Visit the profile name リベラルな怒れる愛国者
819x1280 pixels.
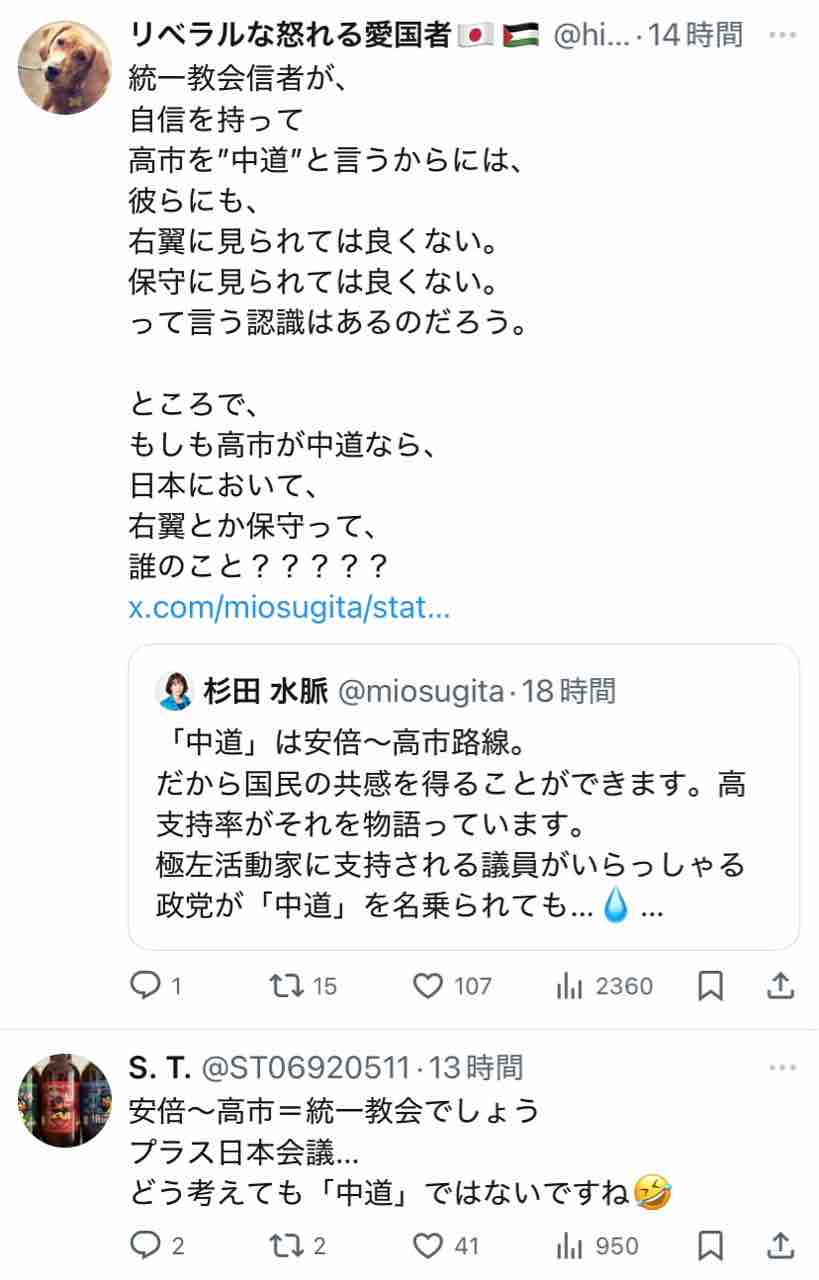[x=292, y=36]
